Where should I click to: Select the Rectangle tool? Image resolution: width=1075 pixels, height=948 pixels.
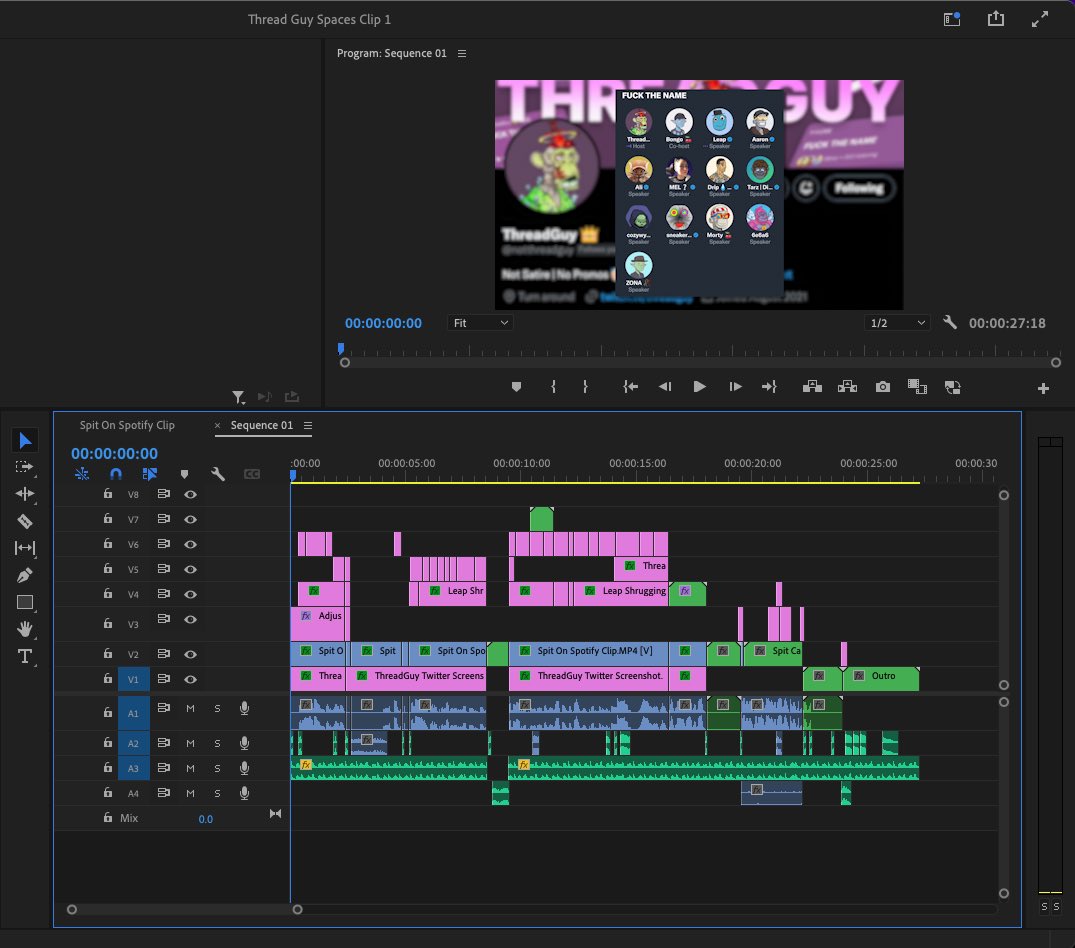[x=25, y=602]
